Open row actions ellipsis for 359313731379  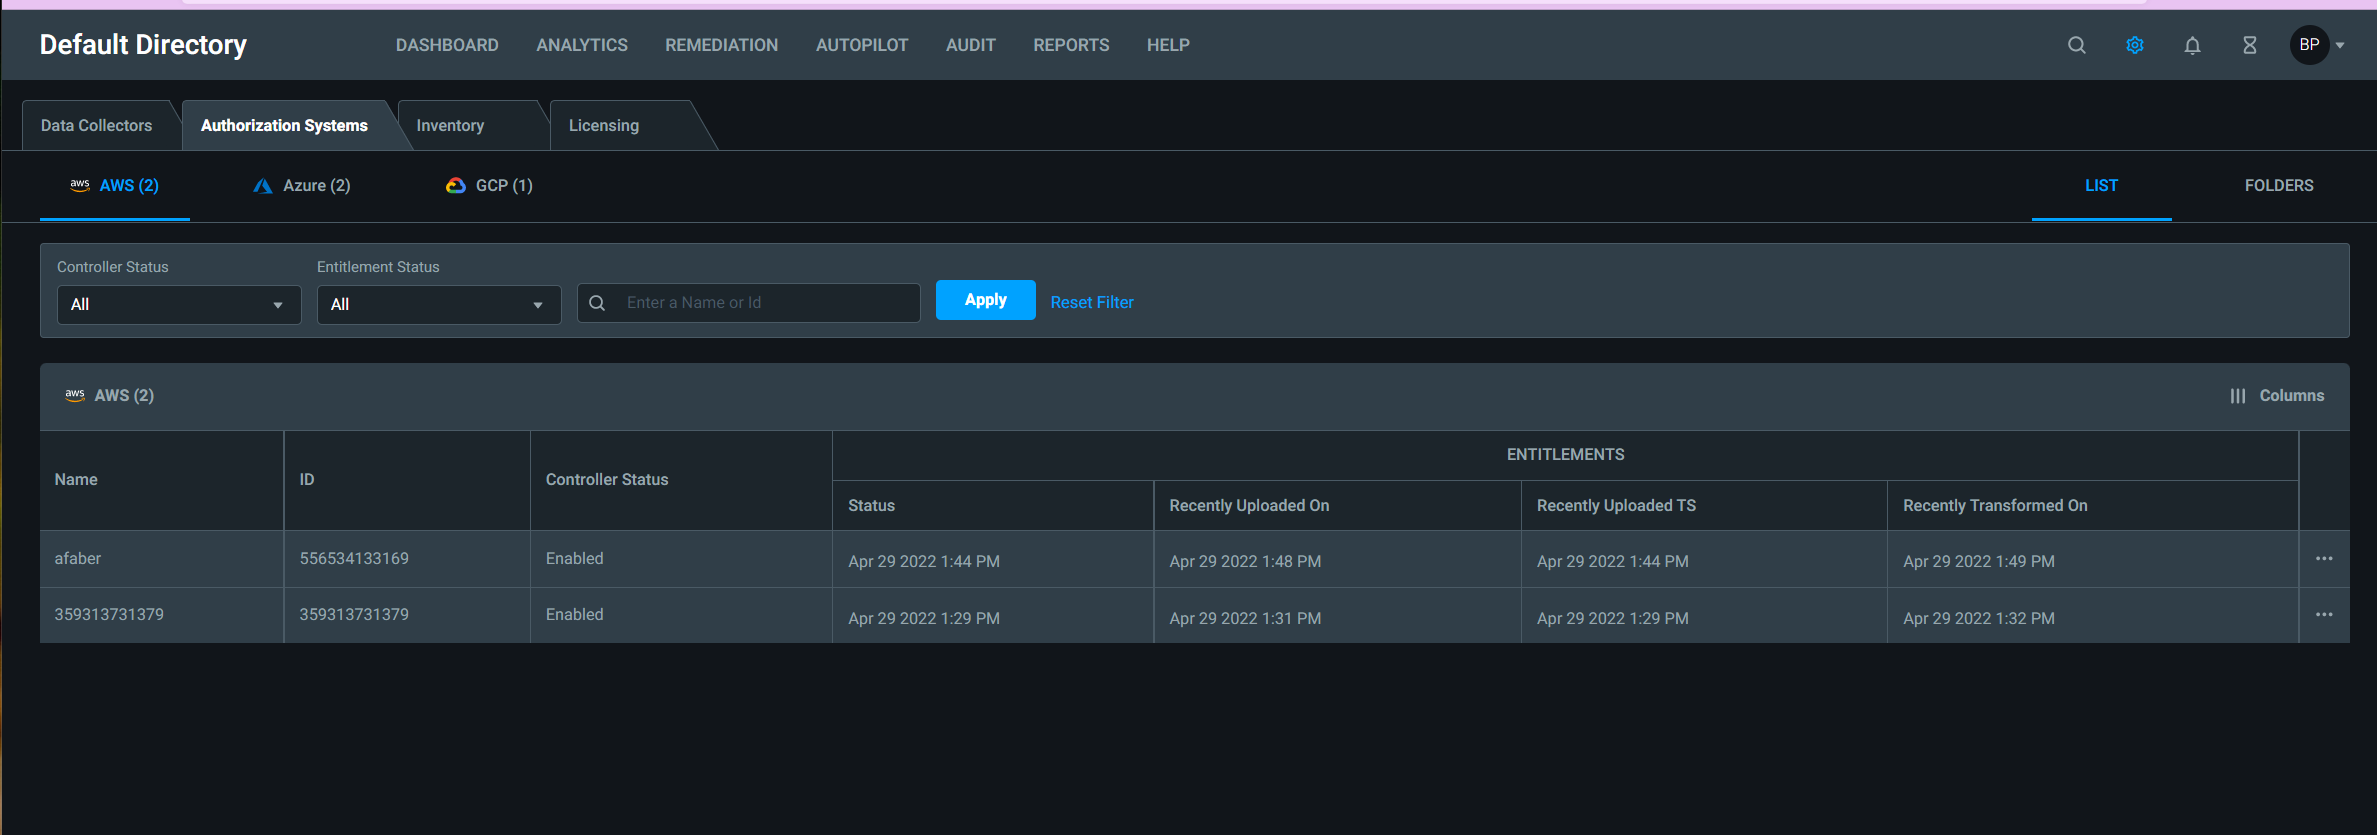(2323, 615)
